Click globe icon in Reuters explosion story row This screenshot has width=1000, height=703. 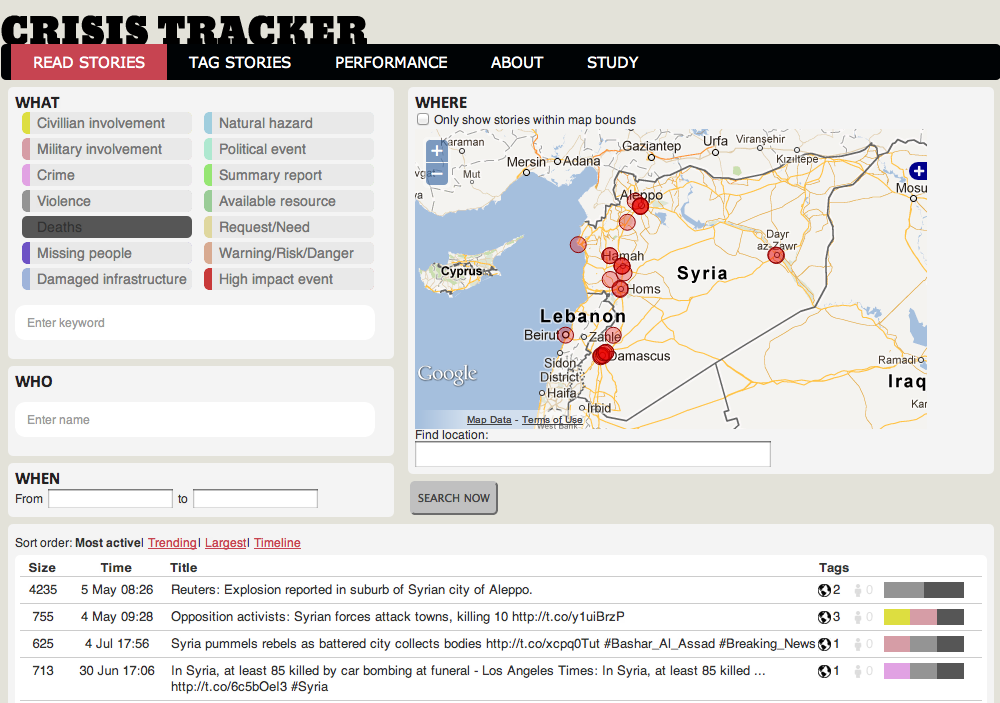(825, 590)
